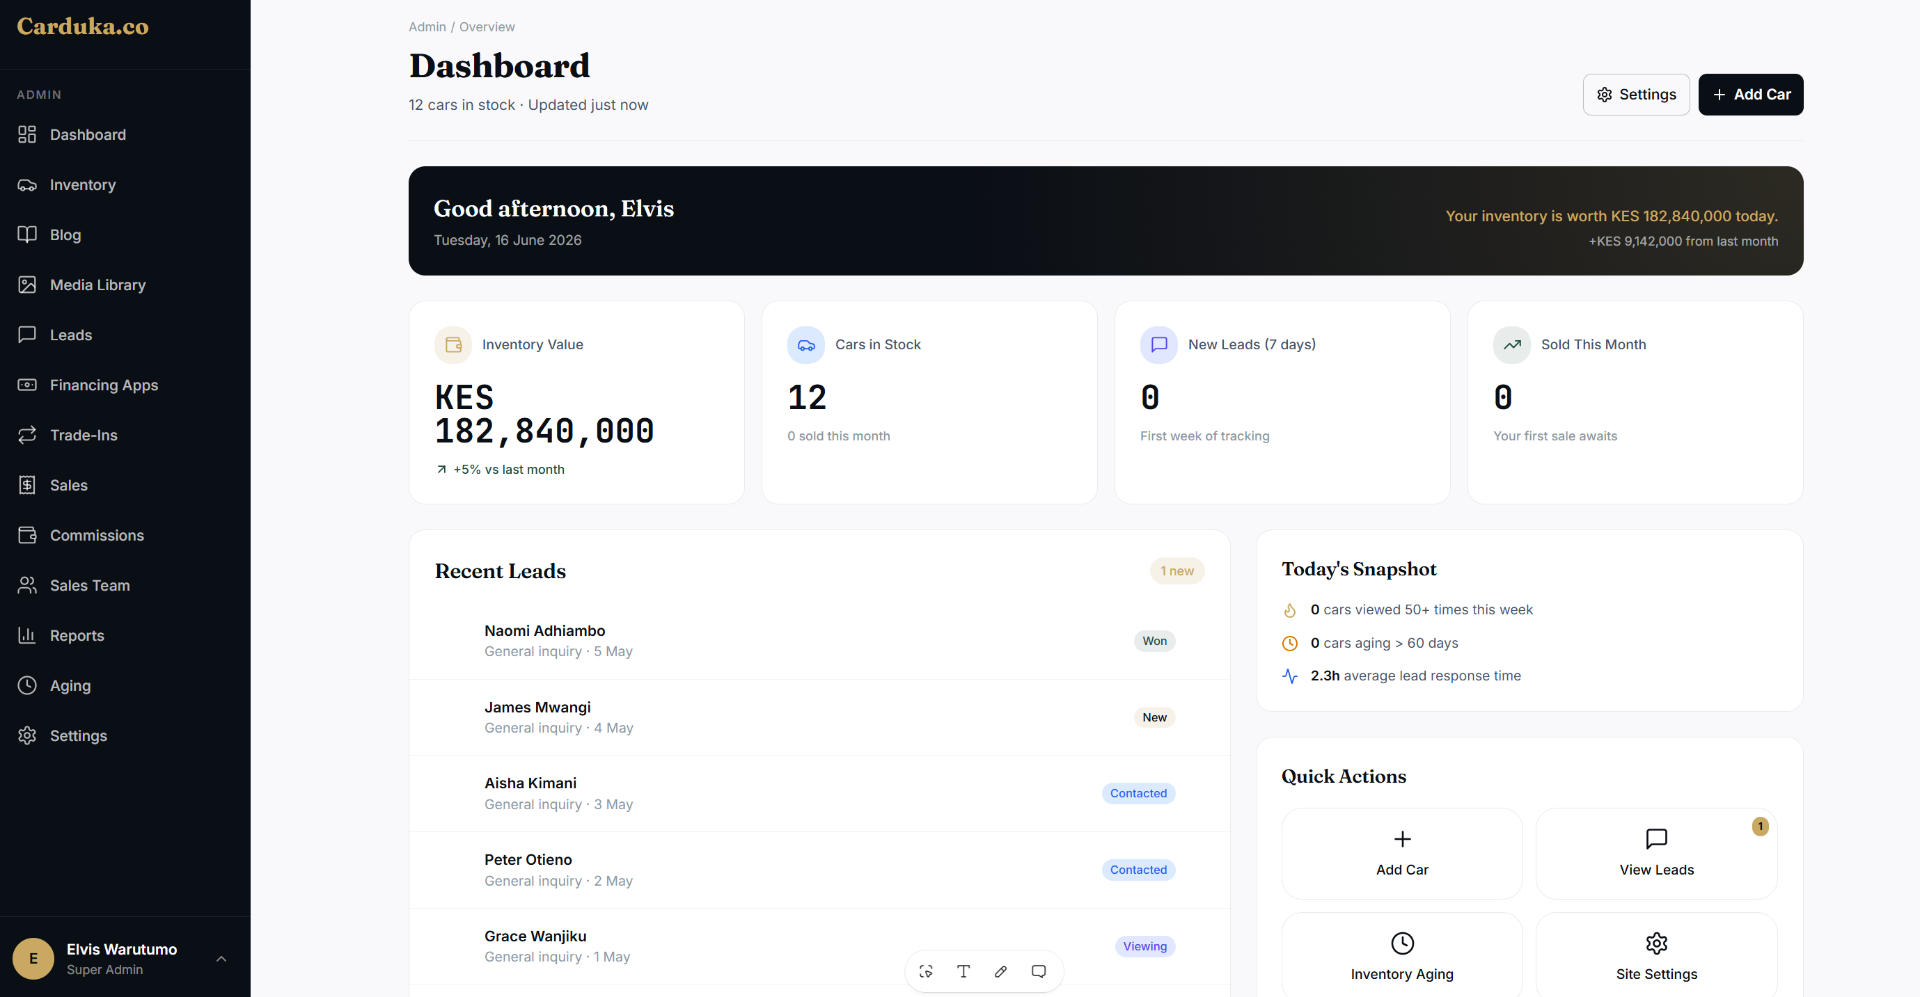Click the Recent Leads section heading
This screenshot has height=997, width=1920.
[500, 571]
